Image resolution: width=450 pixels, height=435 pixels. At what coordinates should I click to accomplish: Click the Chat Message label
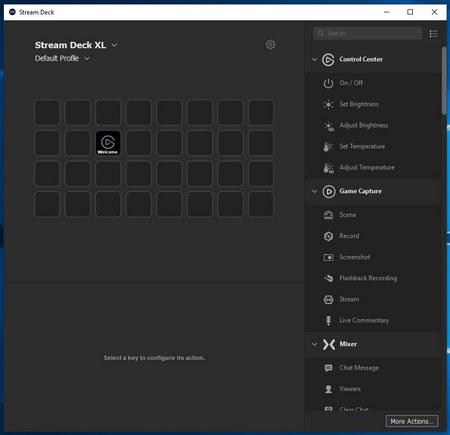pyautogui.click(x=359, y=368)
